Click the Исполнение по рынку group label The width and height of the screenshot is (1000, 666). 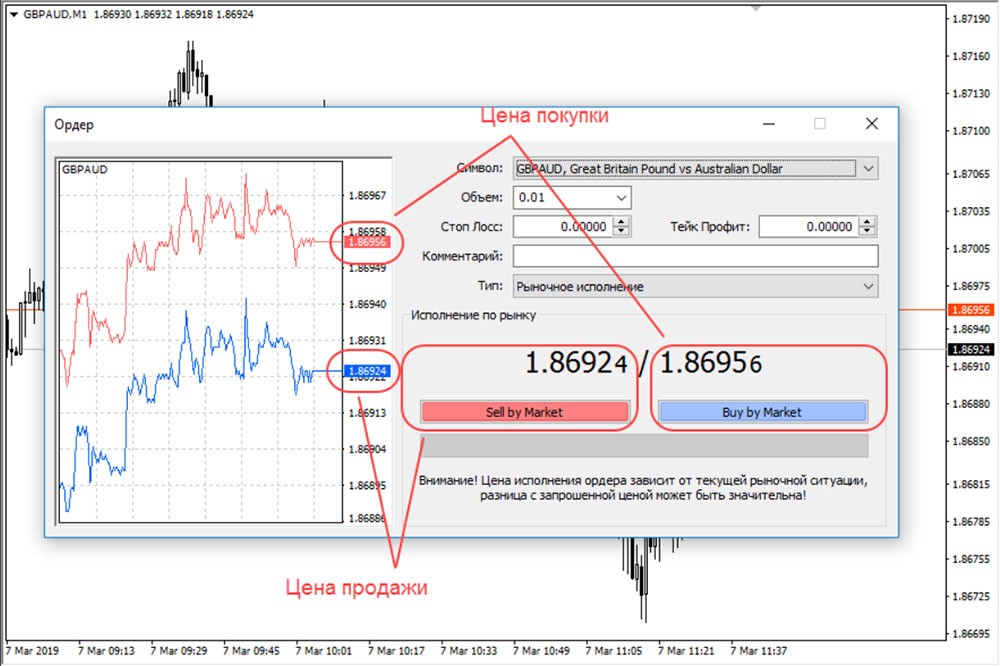coord(473,315)
